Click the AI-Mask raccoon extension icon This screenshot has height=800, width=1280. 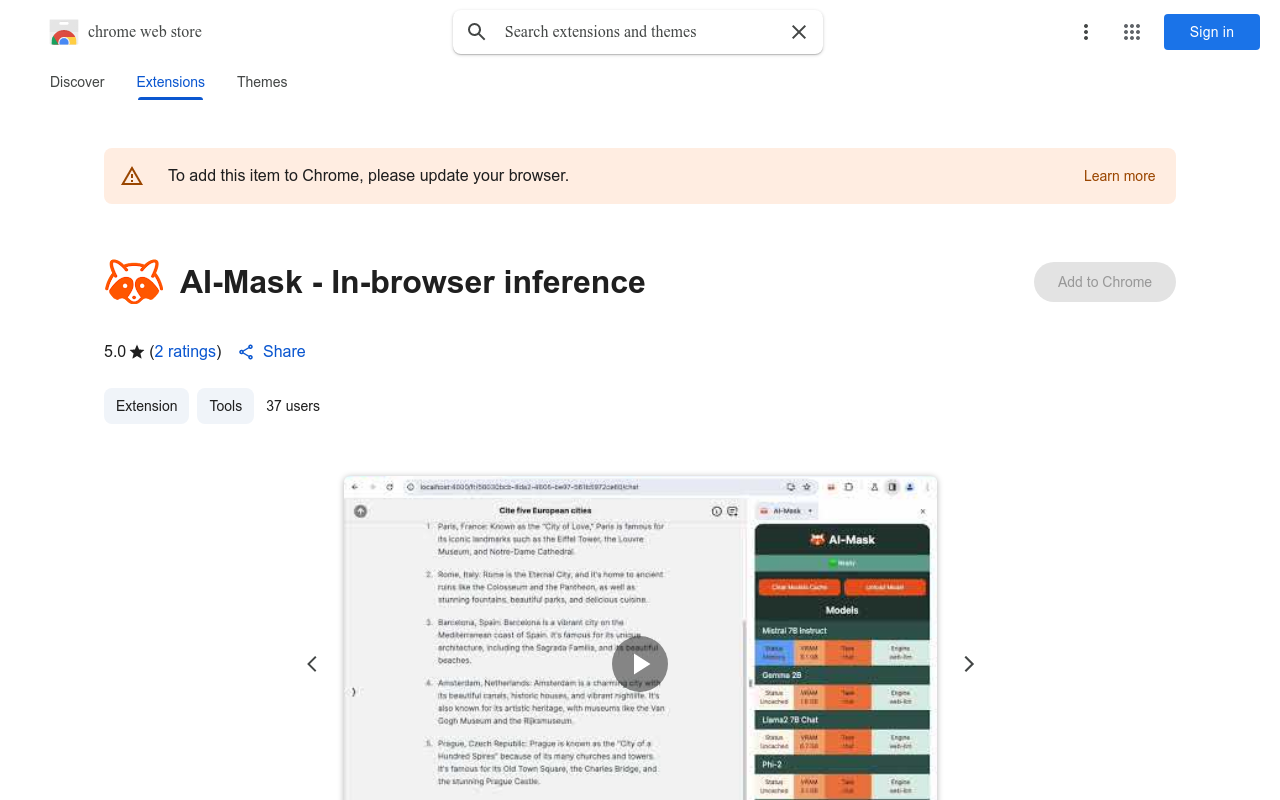[134, 282]
